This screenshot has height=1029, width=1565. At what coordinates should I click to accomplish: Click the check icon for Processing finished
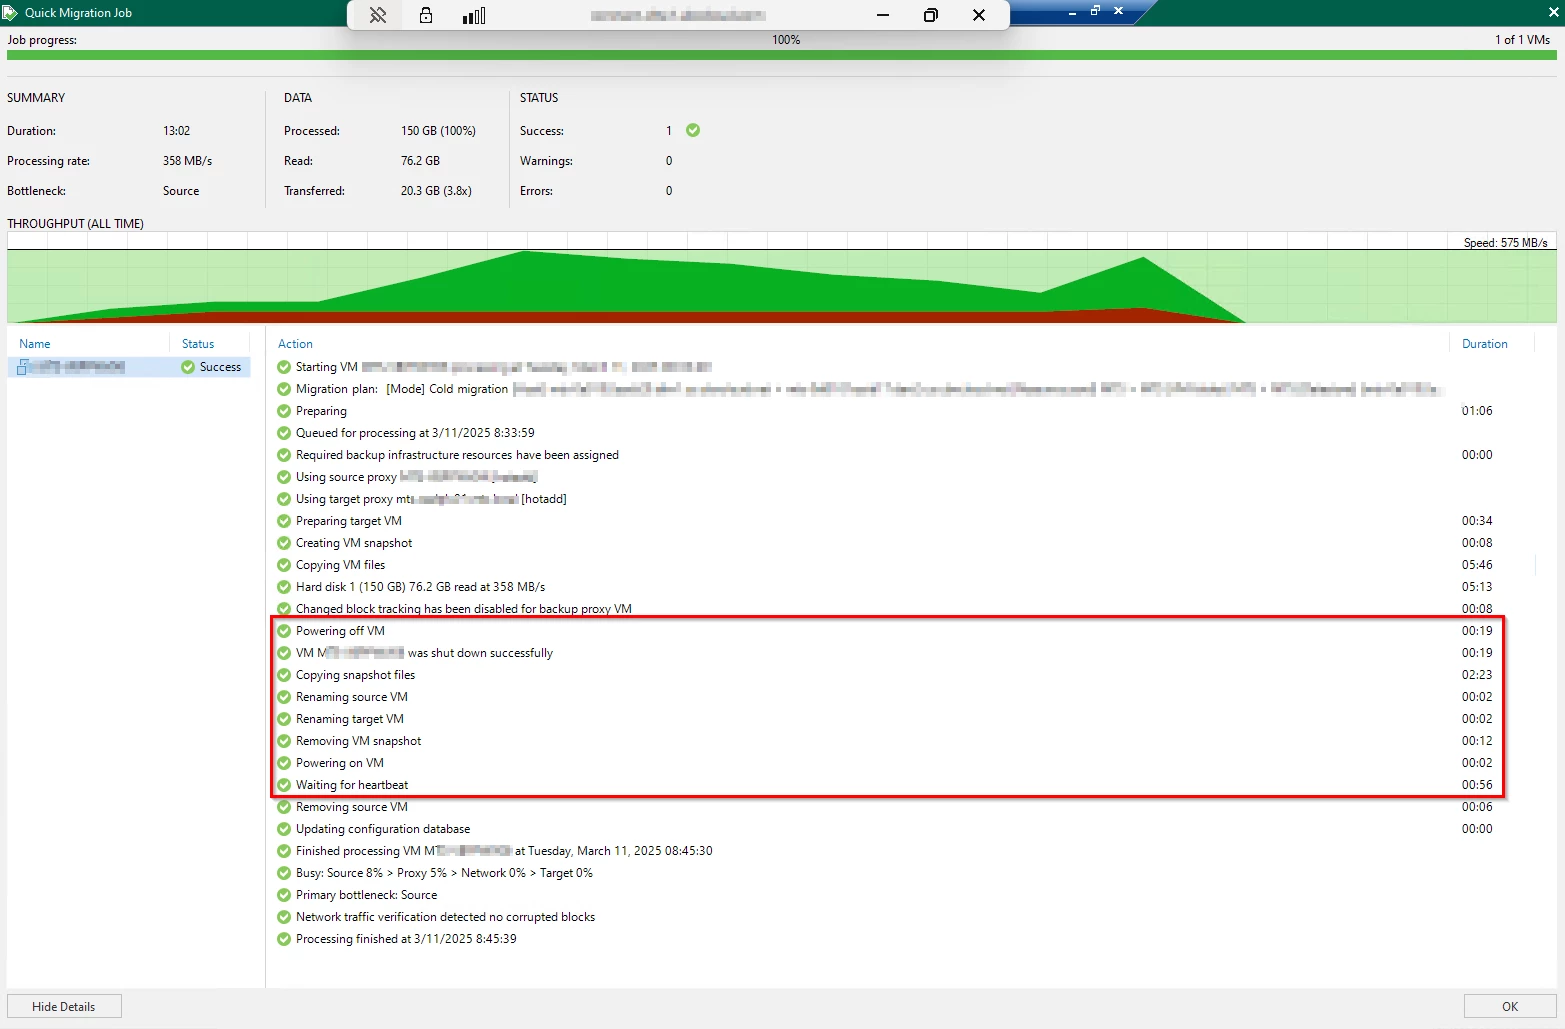pos(284,939)
